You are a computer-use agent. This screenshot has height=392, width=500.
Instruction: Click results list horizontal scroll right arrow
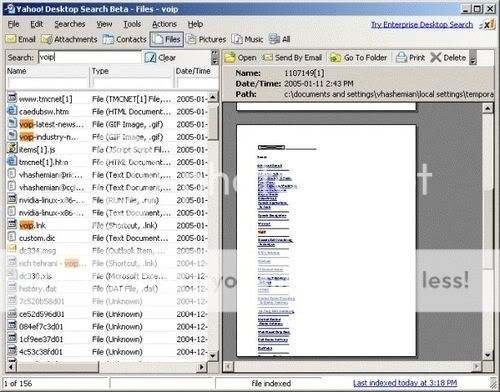click(202, 367)
